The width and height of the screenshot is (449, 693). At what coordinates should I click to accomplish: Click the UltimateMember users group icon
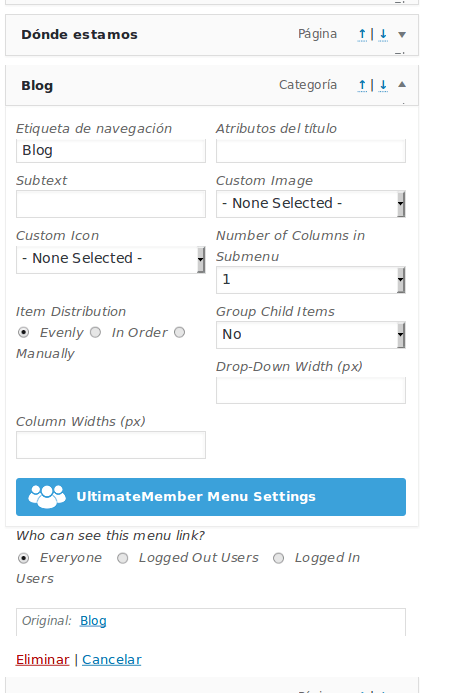pyautogui.click(x=47, y=496)
